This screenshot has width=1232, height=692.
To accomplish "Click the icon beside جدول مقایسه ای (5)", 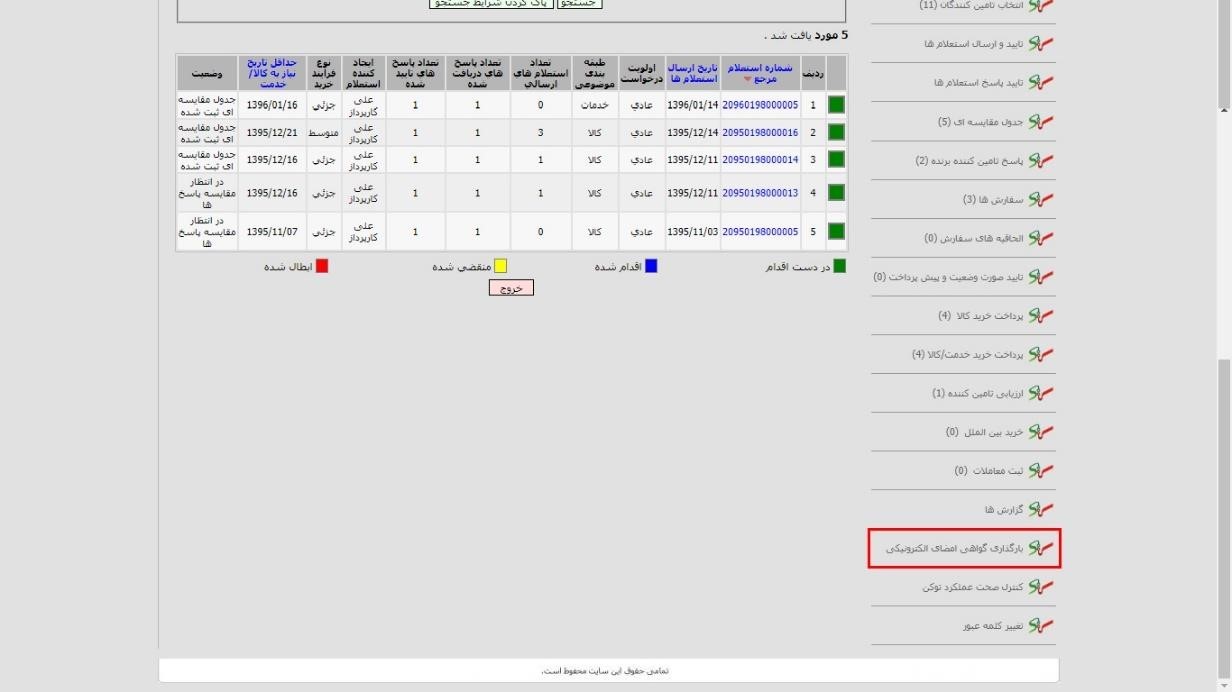I will click(x=1041, y=122).
